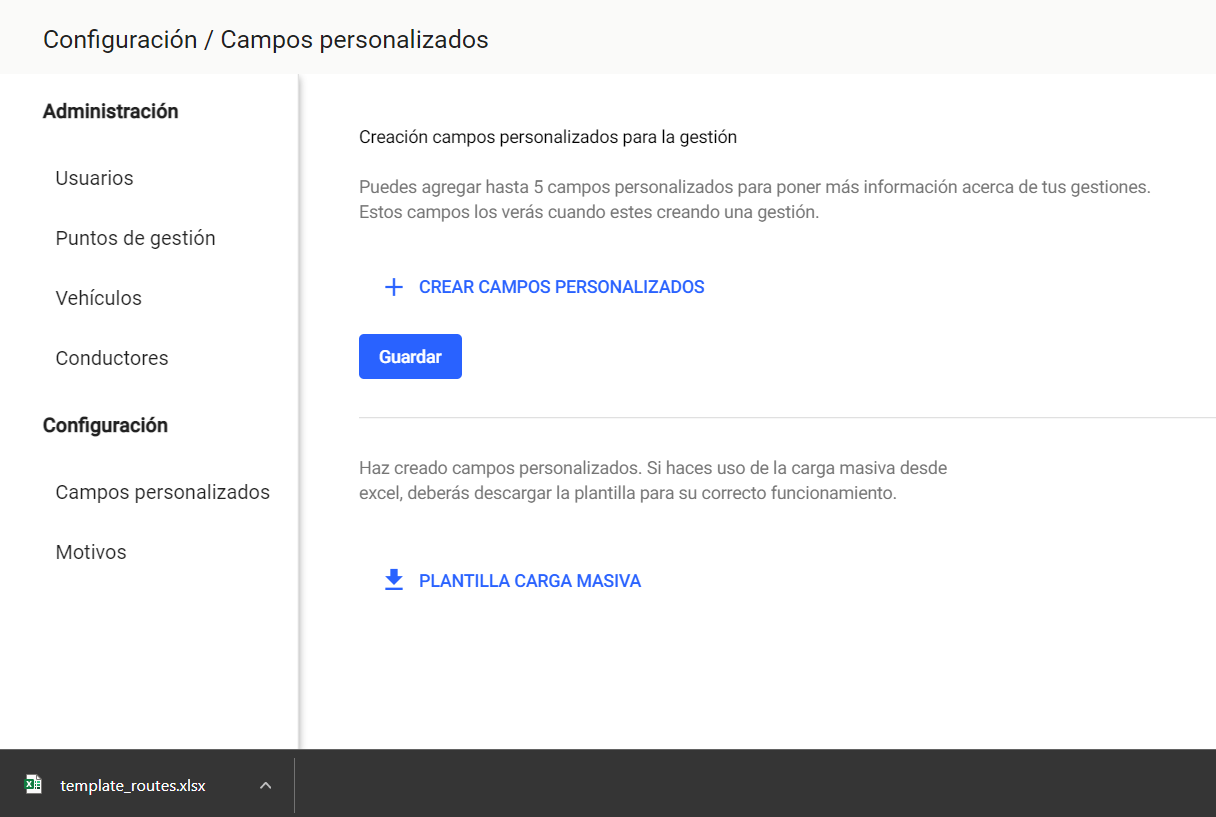Click the download icon next to PLANTILLA CARGA MASIVA
1216x817 pixels.
393,580
